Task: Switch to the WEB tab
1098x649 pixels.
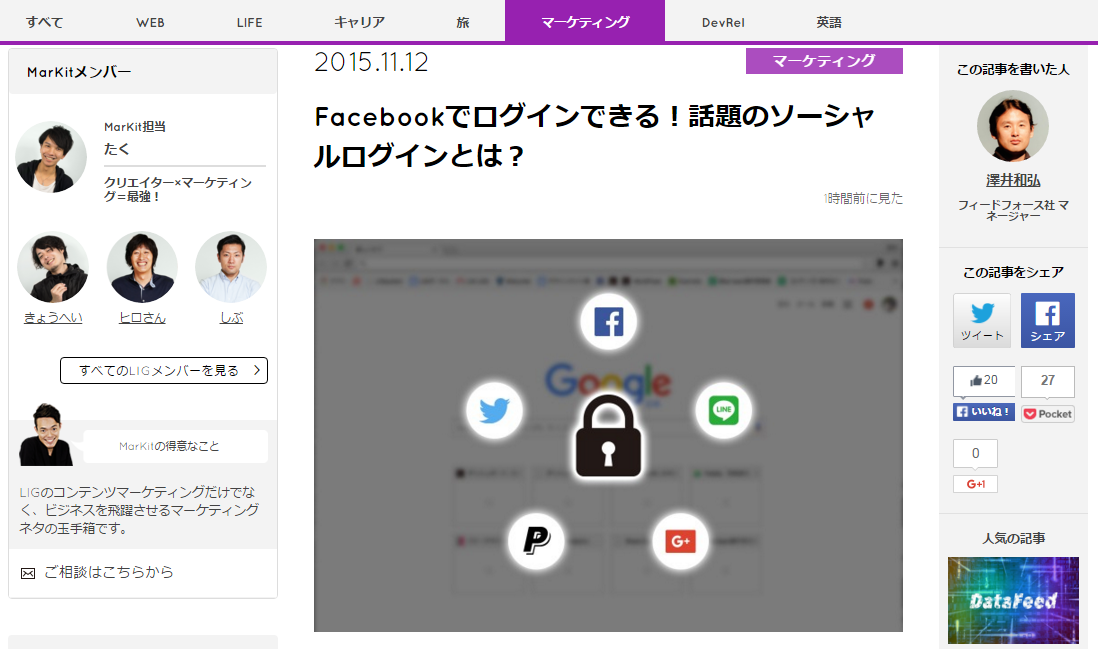Action: [x=150, y=22]
